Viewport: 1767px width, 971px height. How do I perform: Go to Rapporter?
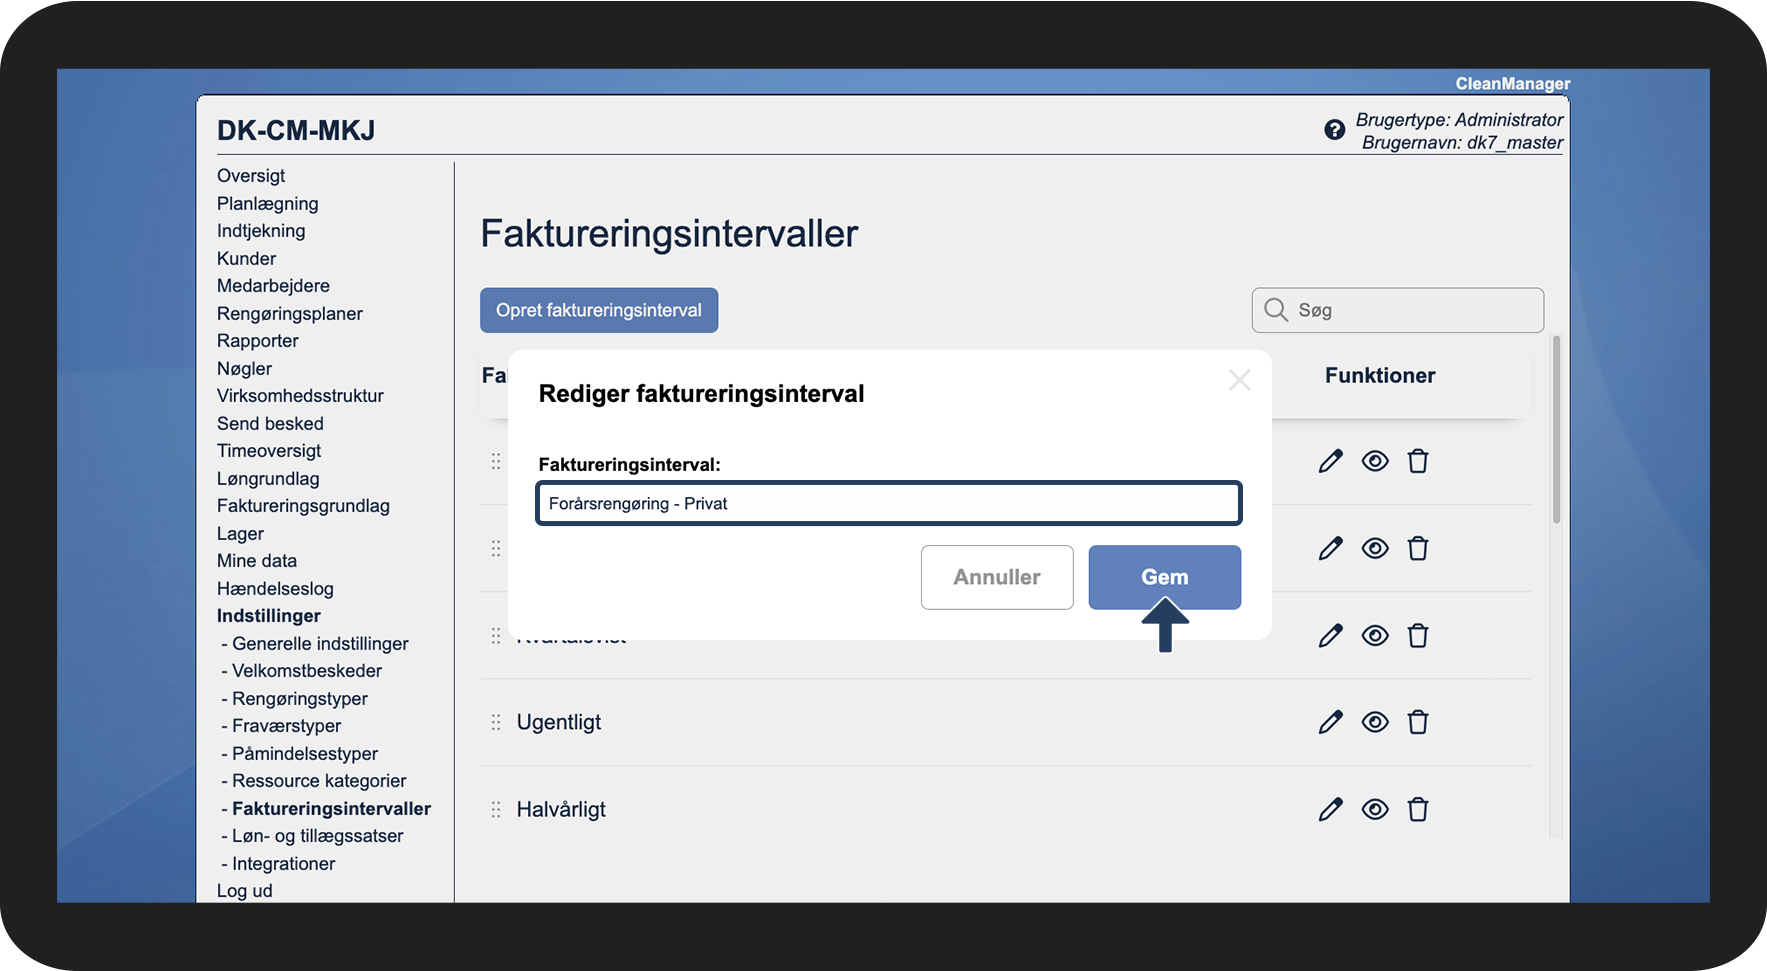pyautogui.click(x=258, y=341)
